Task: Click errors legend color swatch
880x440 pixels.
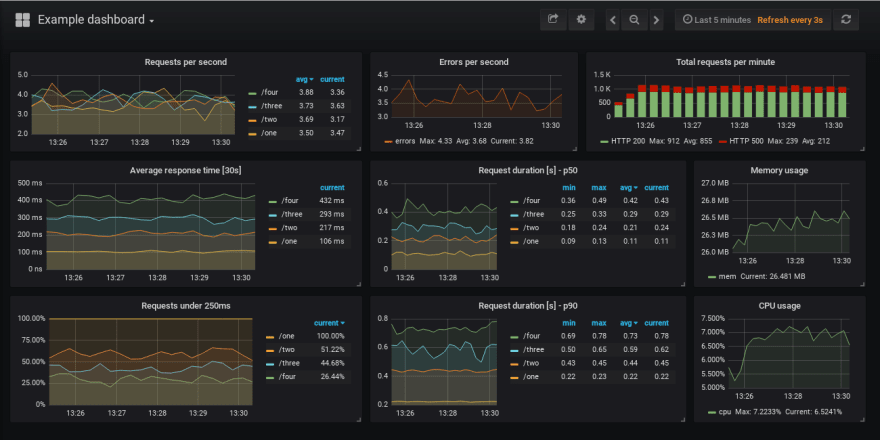Action: pyautogui.click(x=388, y=141)
